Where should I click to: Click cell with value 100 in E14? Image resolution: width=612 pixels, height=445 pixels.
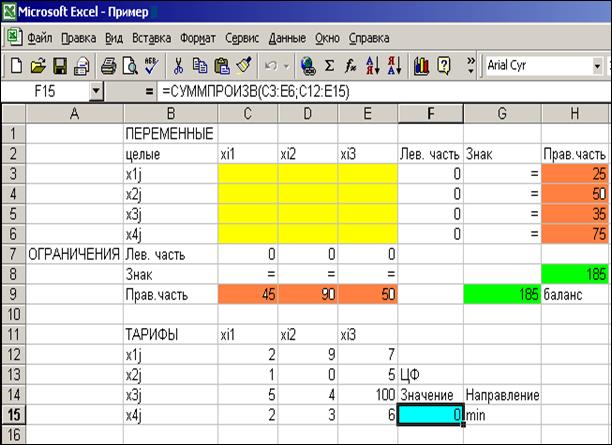[x=368, y=395]
